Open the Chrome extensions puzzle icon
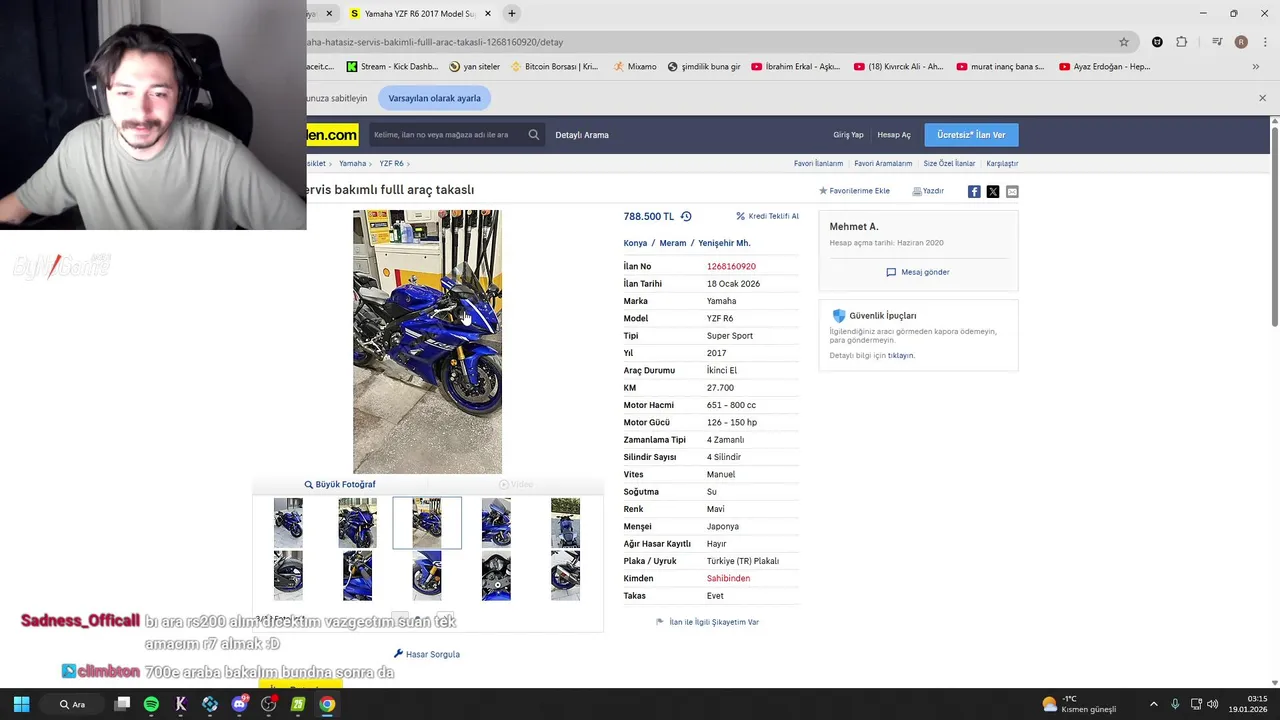Screen dimensions: 1280x720 click(1182, 42)
